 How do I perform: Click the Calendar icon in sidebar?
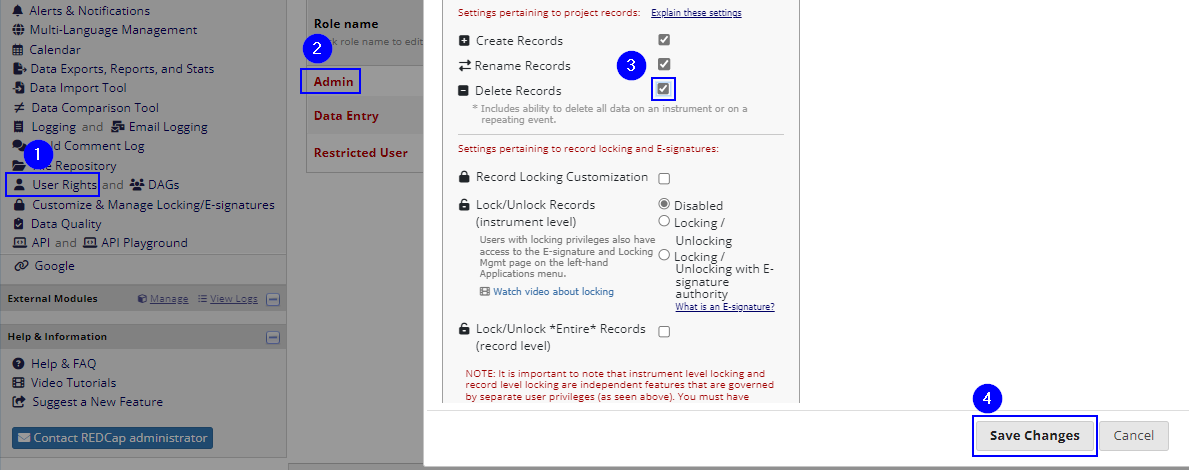tap(19, 50)
